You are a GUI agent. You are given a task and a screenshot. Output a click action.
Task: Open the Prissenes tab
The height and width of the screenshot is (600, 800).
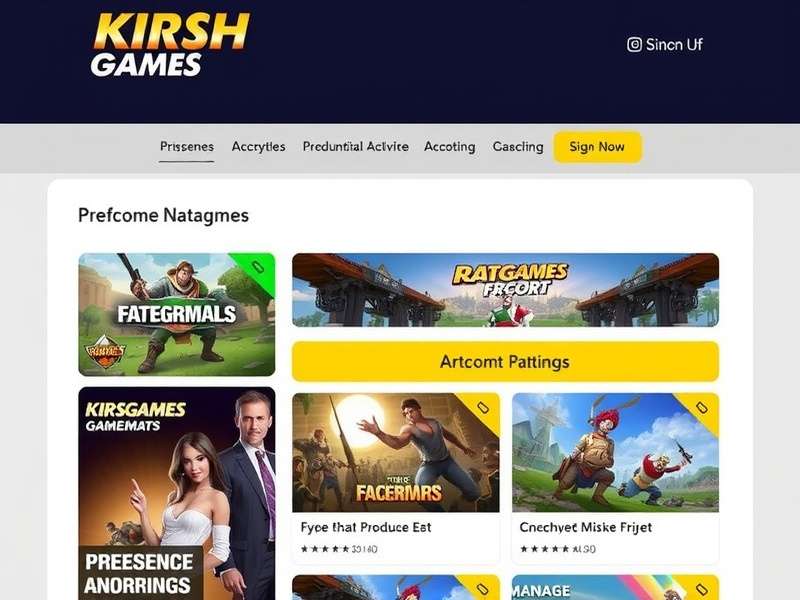[x=187, y=146]
